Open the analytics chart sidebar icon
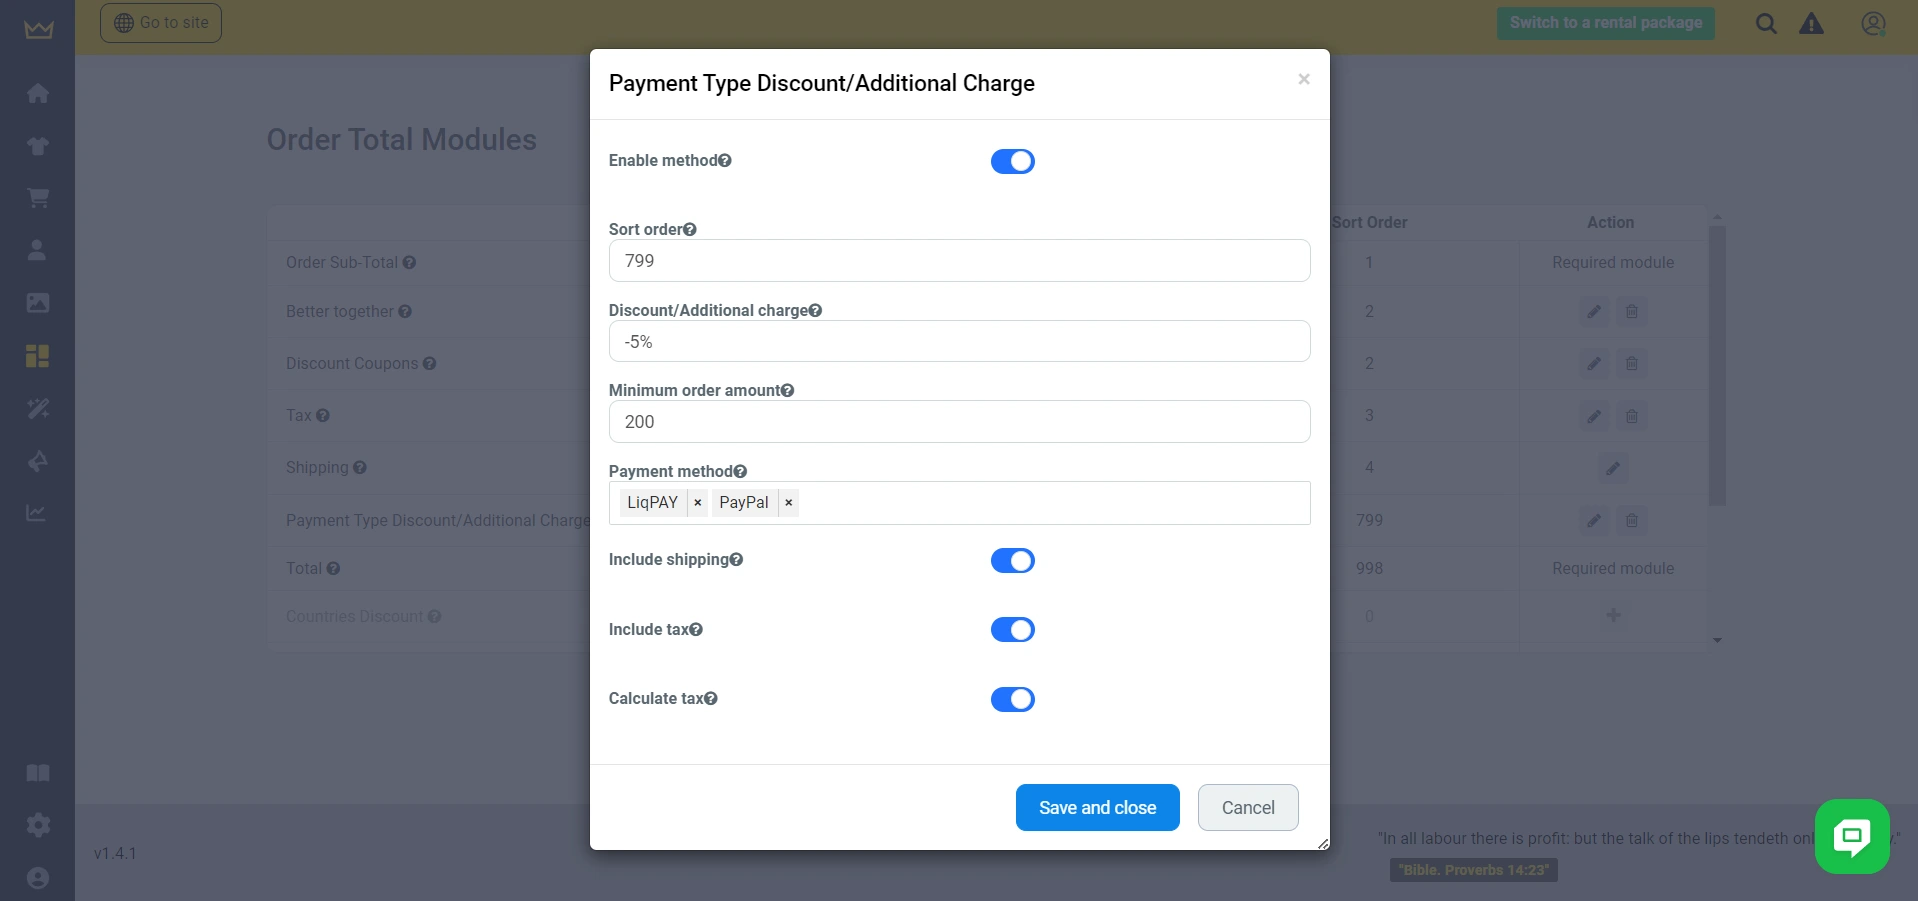The image size is (1918, 901). (x=37, y=513)
